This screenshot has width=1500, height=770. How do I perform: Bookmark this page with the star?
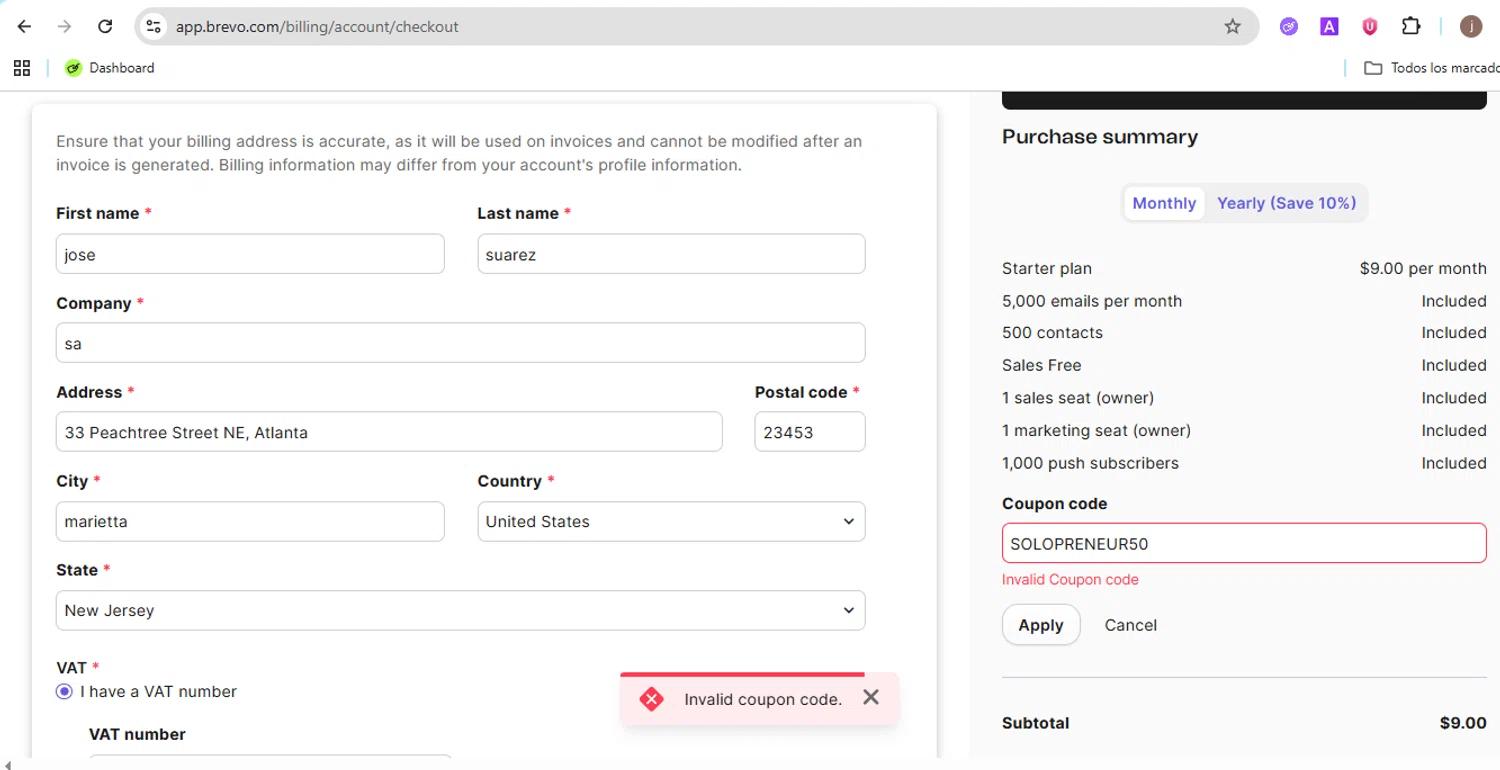point(1232,27)
